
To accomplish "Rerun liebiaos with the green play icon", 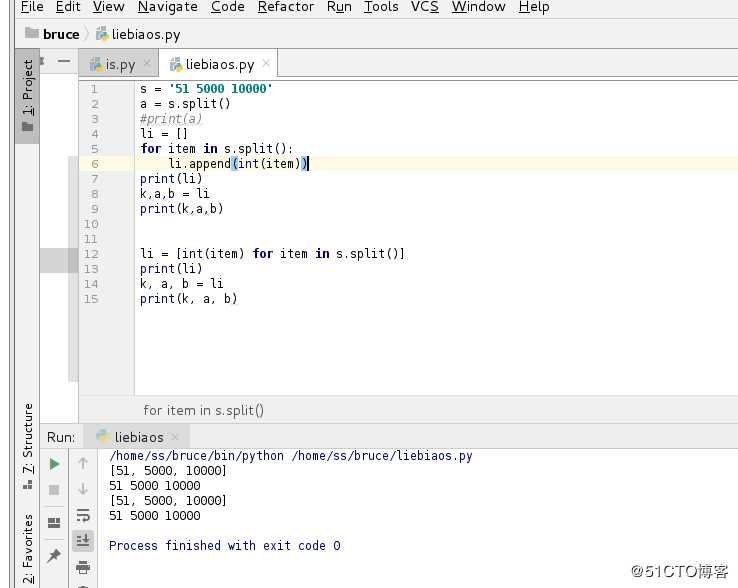I will pyautogui.click(x=54, y=464).
